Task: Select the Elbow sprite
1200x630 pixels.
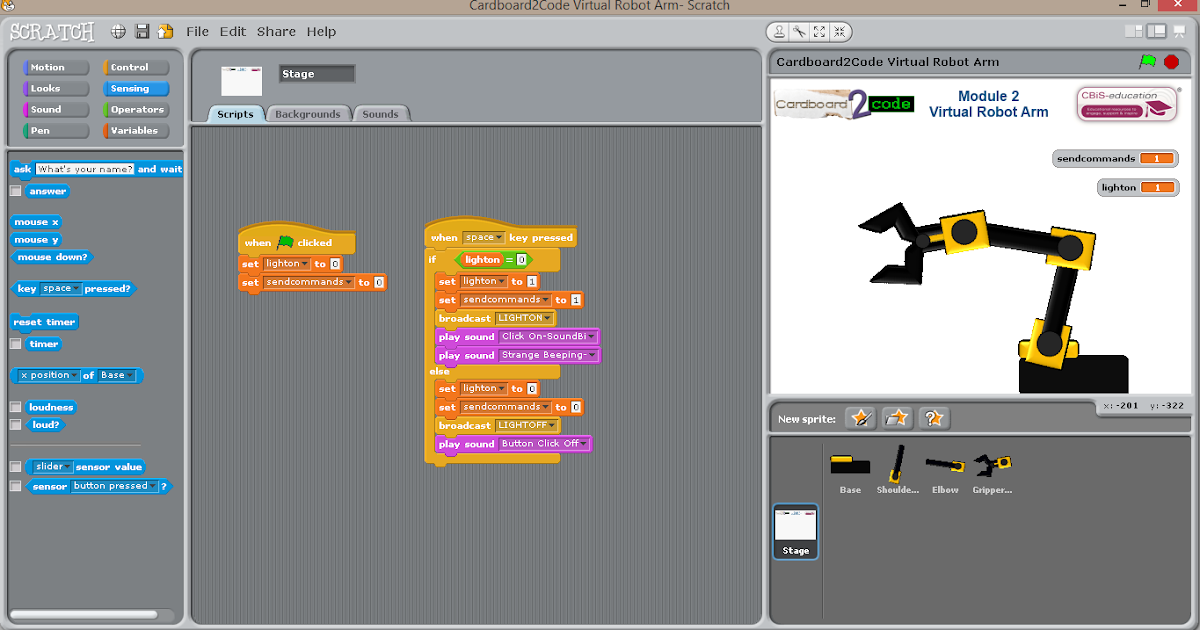Action: 945,470
